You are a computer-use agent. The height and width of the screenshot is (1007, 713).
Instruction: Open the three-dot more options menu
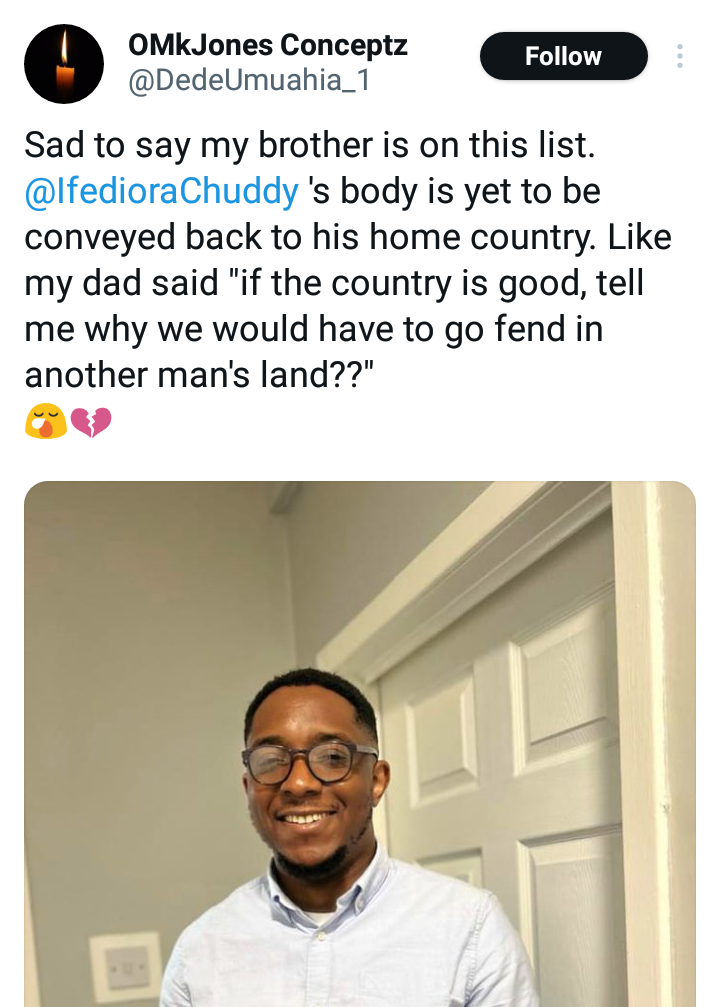tap(680, 56)
